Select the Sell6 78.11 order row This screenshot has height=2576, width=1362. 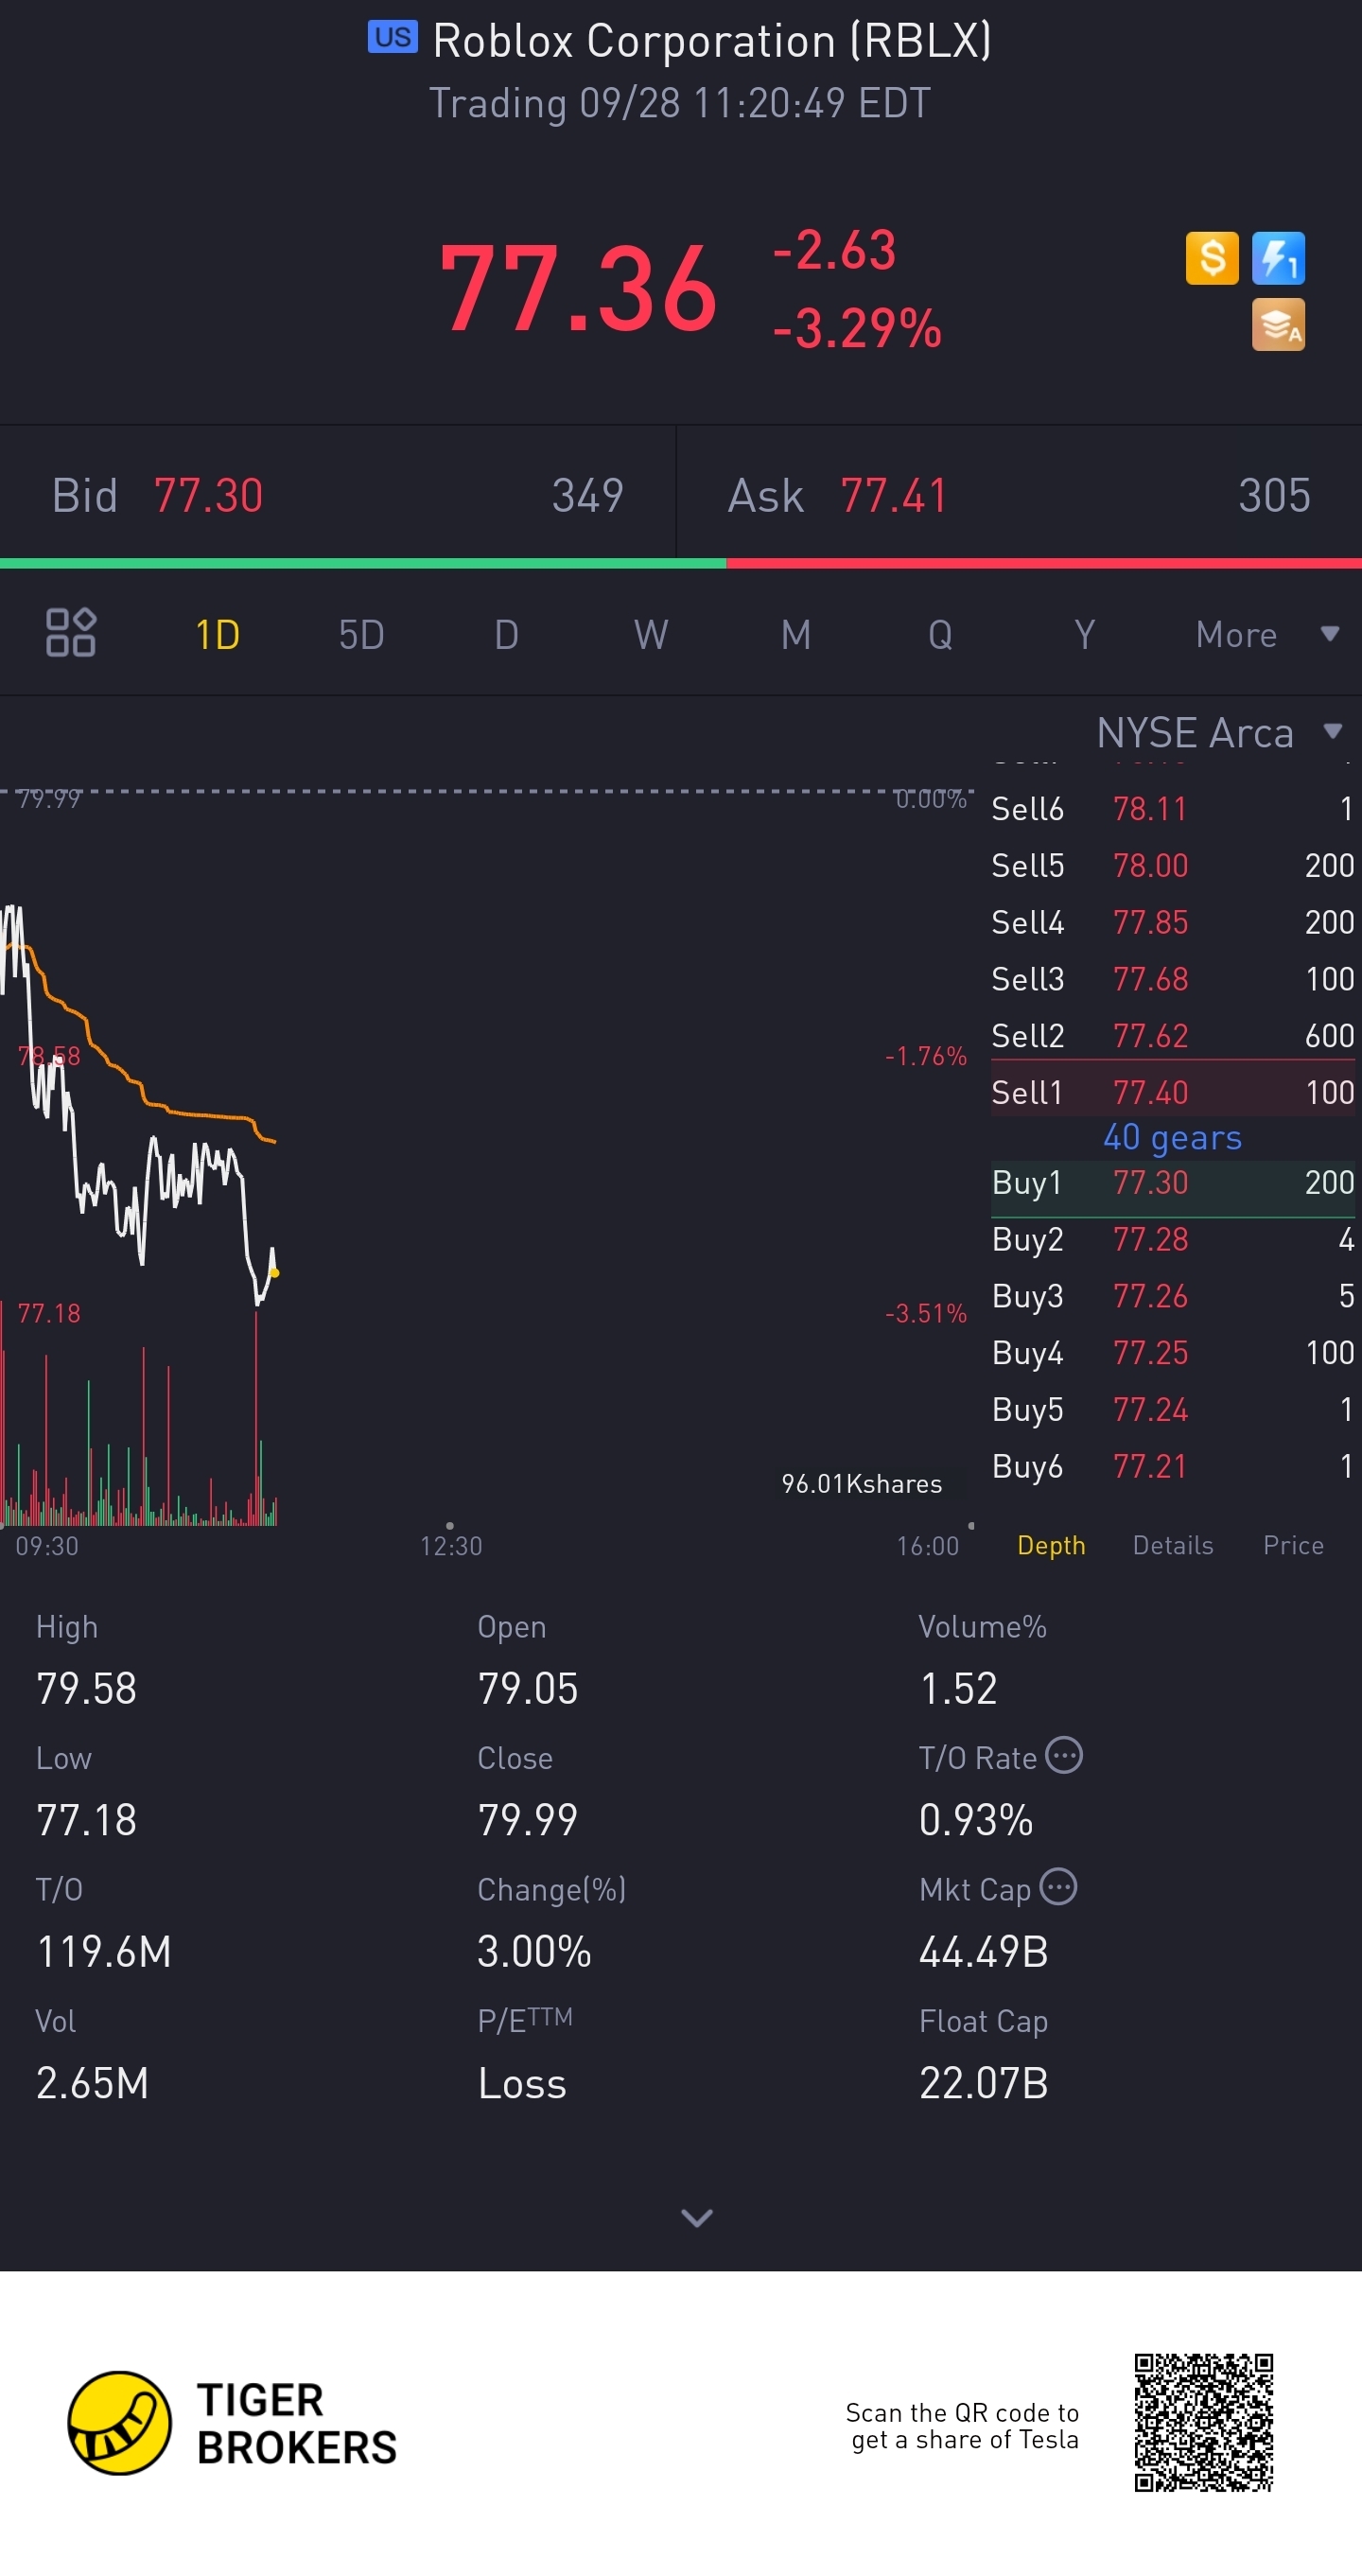(1173, 808)
